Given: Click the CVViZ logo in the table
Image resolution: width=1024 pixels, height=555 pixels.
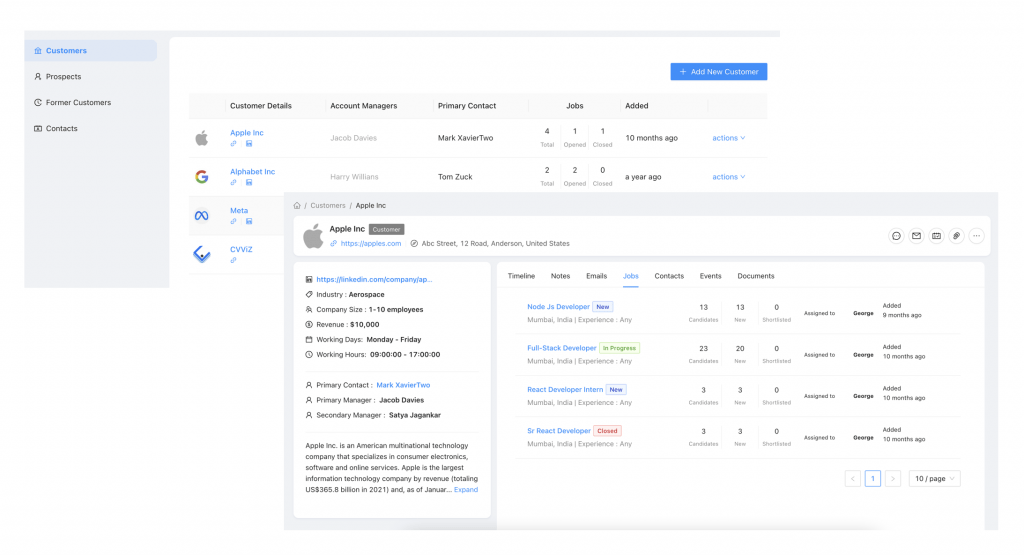Looking at the screenshot, I should [x=202, y=254].
